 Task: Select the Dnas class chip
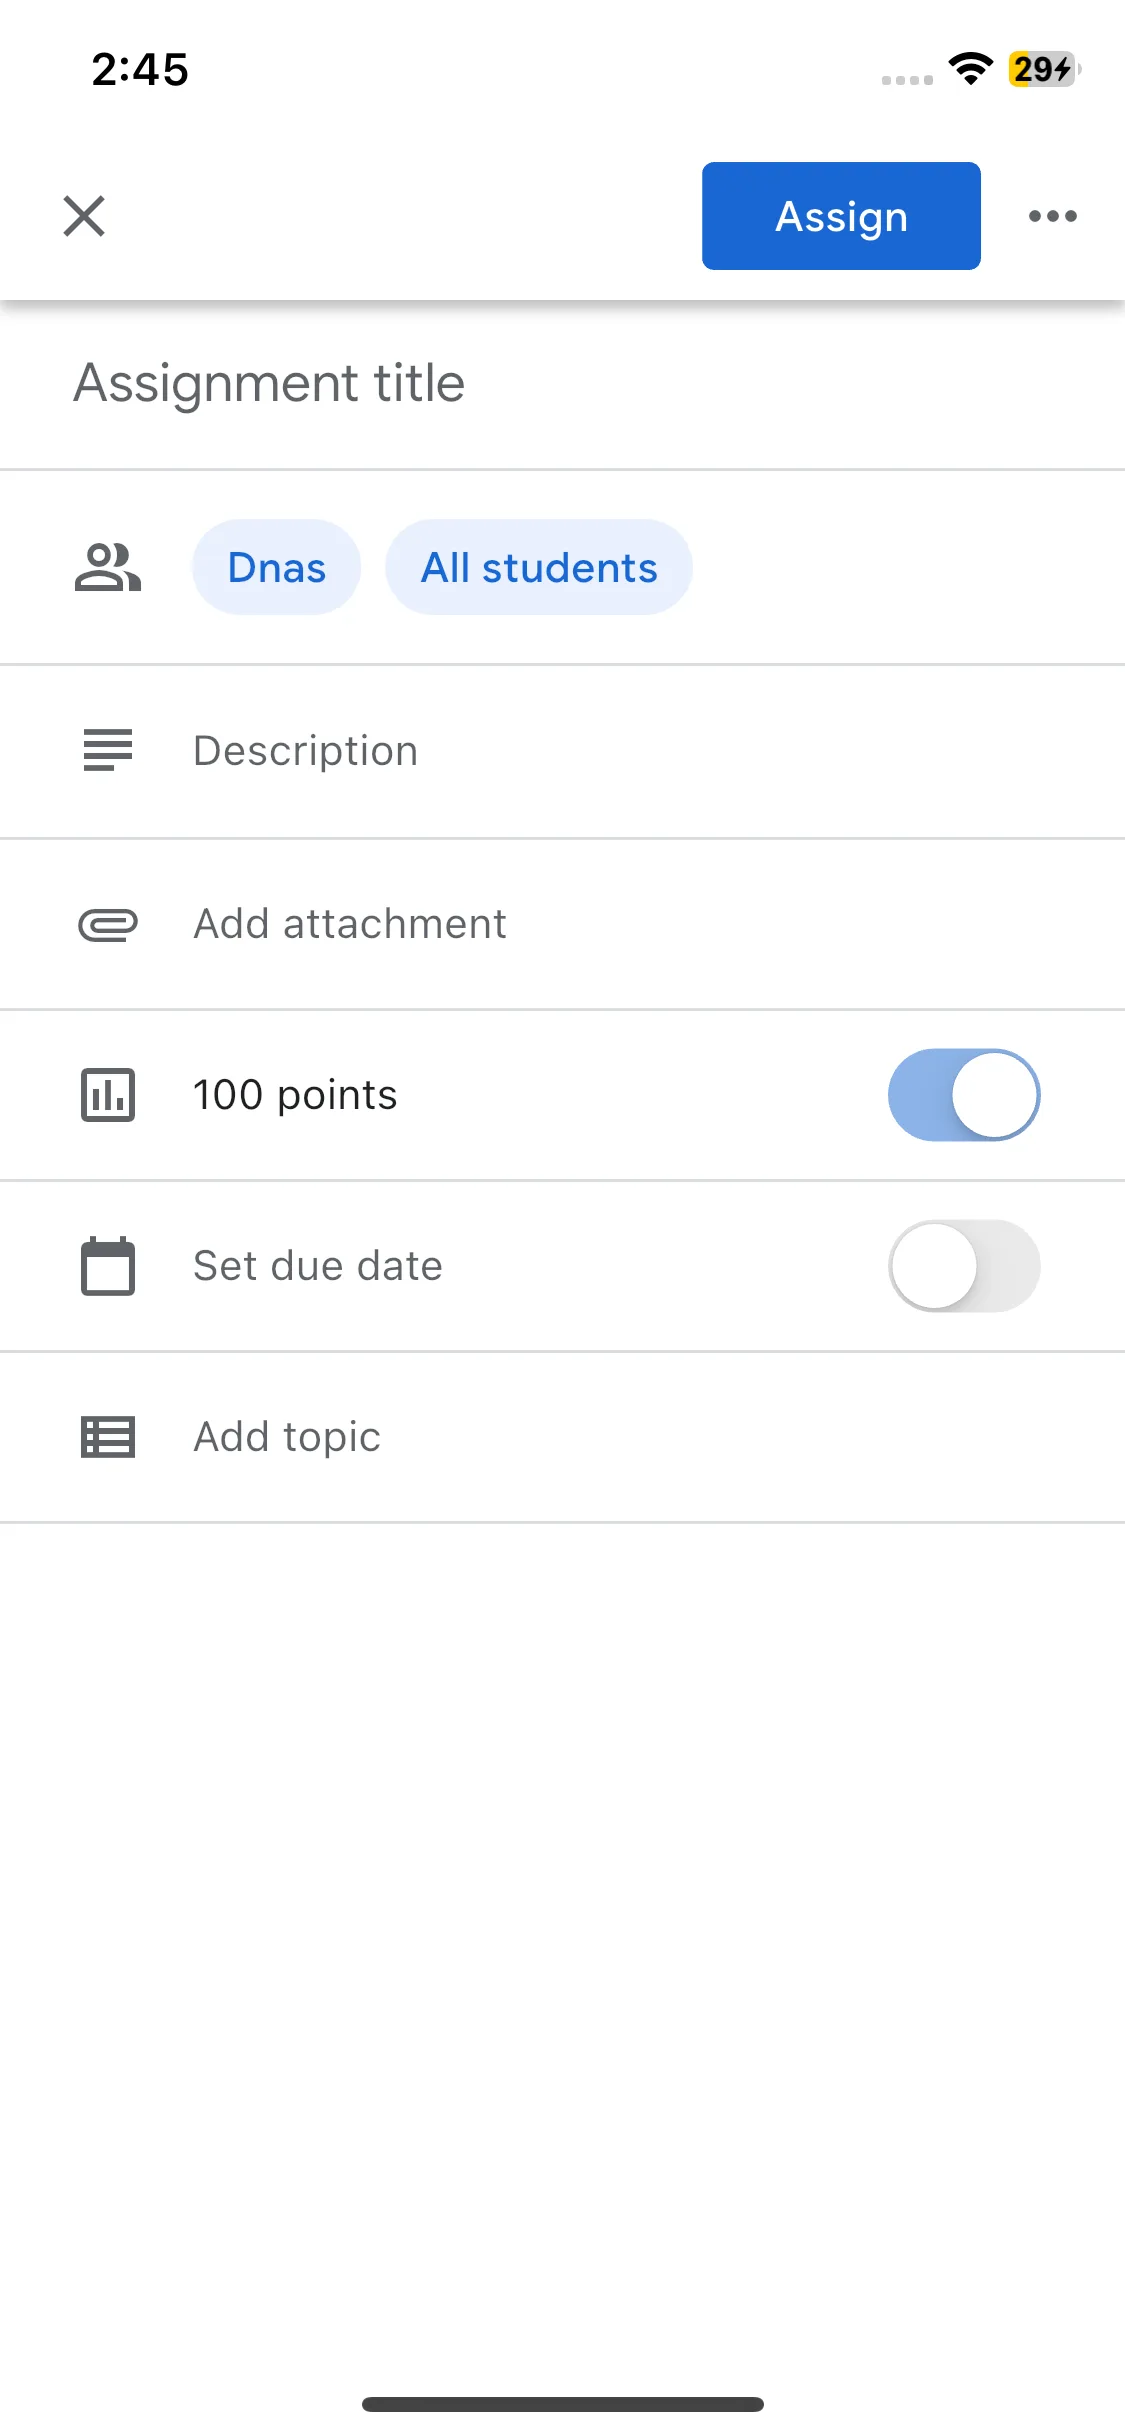(277, 567)
